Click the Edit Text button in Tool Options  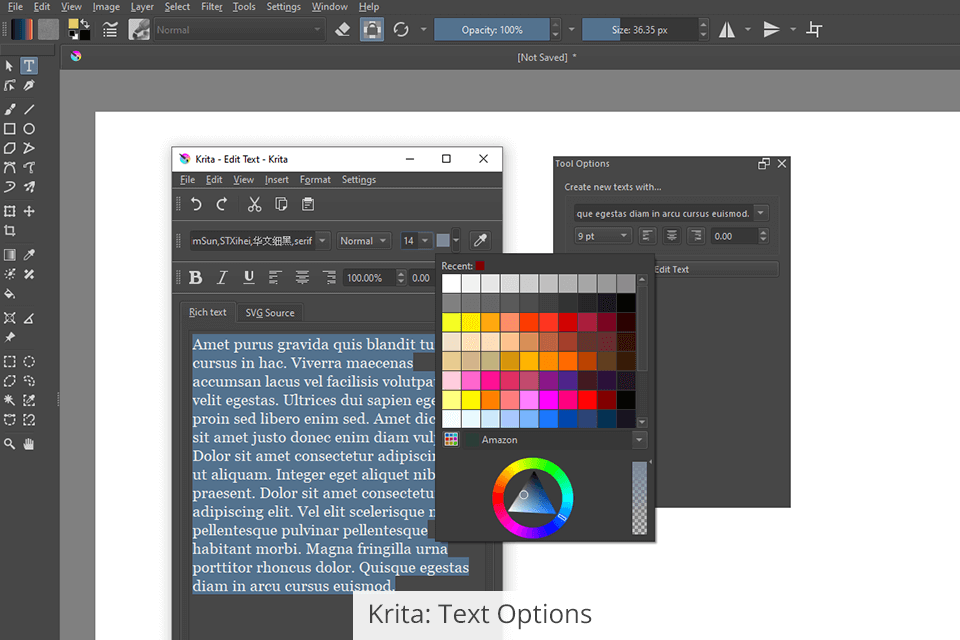click(x=671, y=269)
